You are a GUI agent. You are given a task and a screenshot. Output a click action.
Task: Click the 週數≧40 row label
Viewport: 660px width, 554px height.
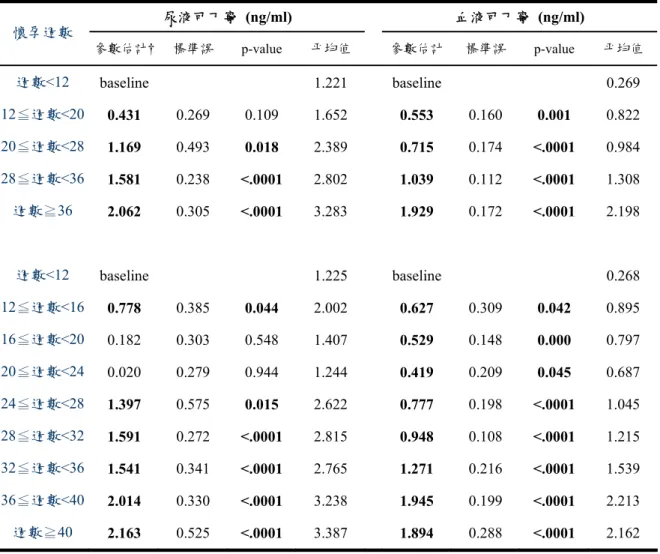[x=43, y=533]
